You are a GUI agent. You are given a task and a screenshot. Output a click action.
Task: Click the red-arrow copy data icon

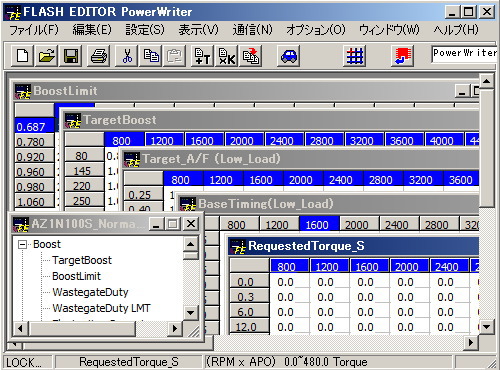(x=251, y=56)
